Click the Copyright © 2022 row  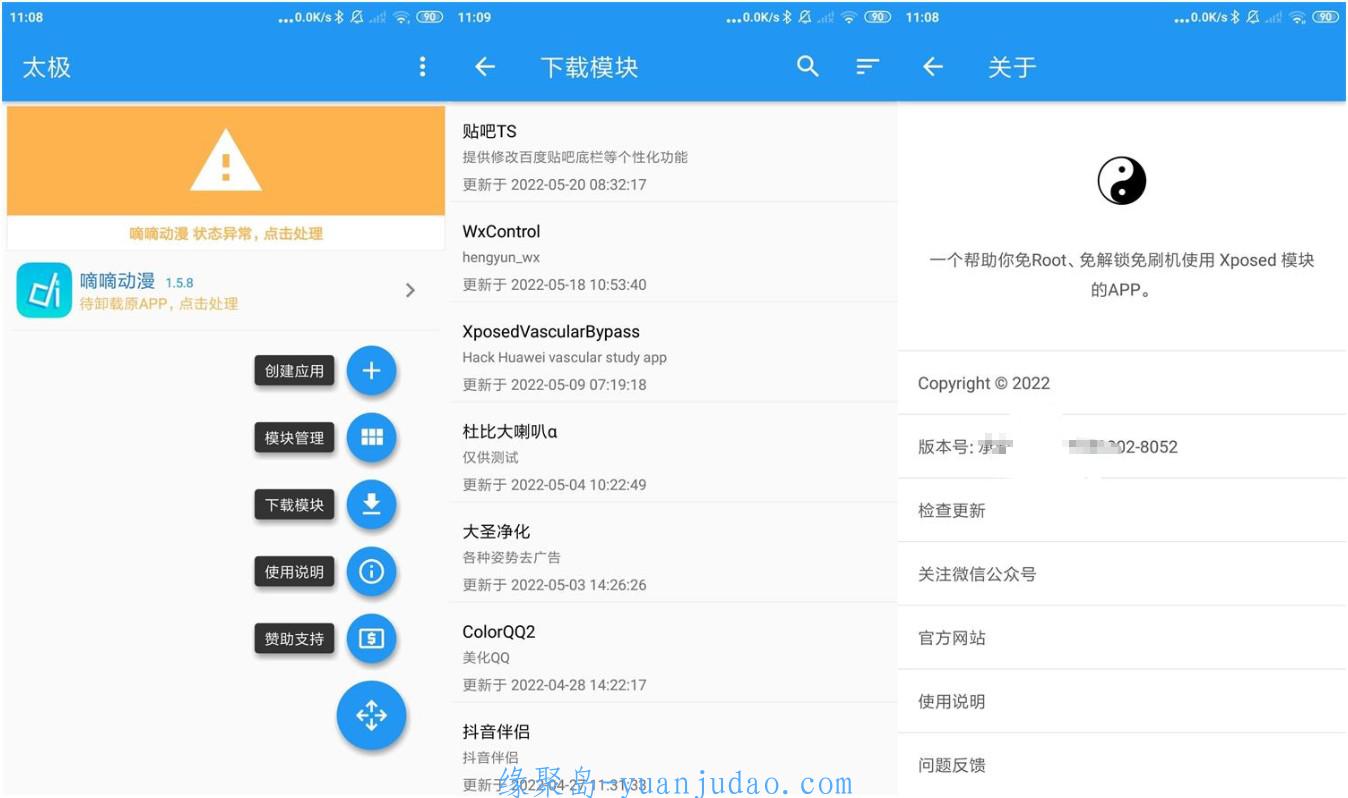coord(1122,383)
